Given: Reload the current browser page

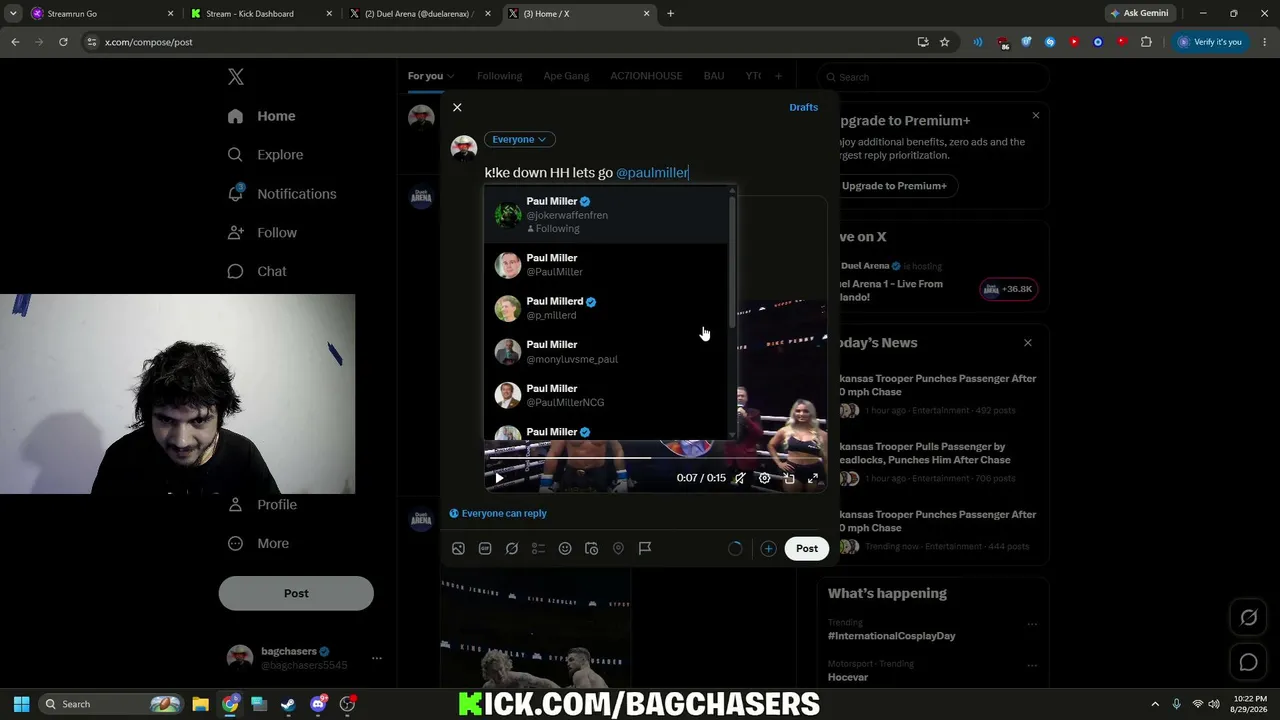Looking at the screenshot, I should click(x=63, y=42).
